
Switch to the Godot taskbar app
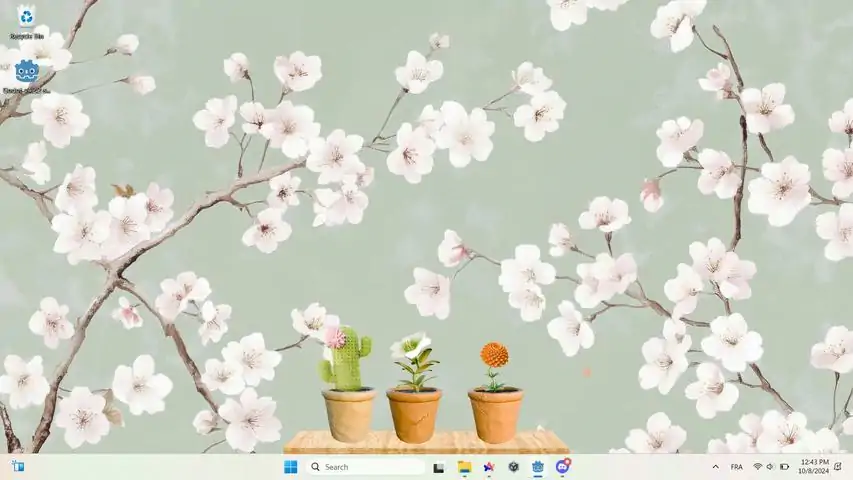[538, 467]
